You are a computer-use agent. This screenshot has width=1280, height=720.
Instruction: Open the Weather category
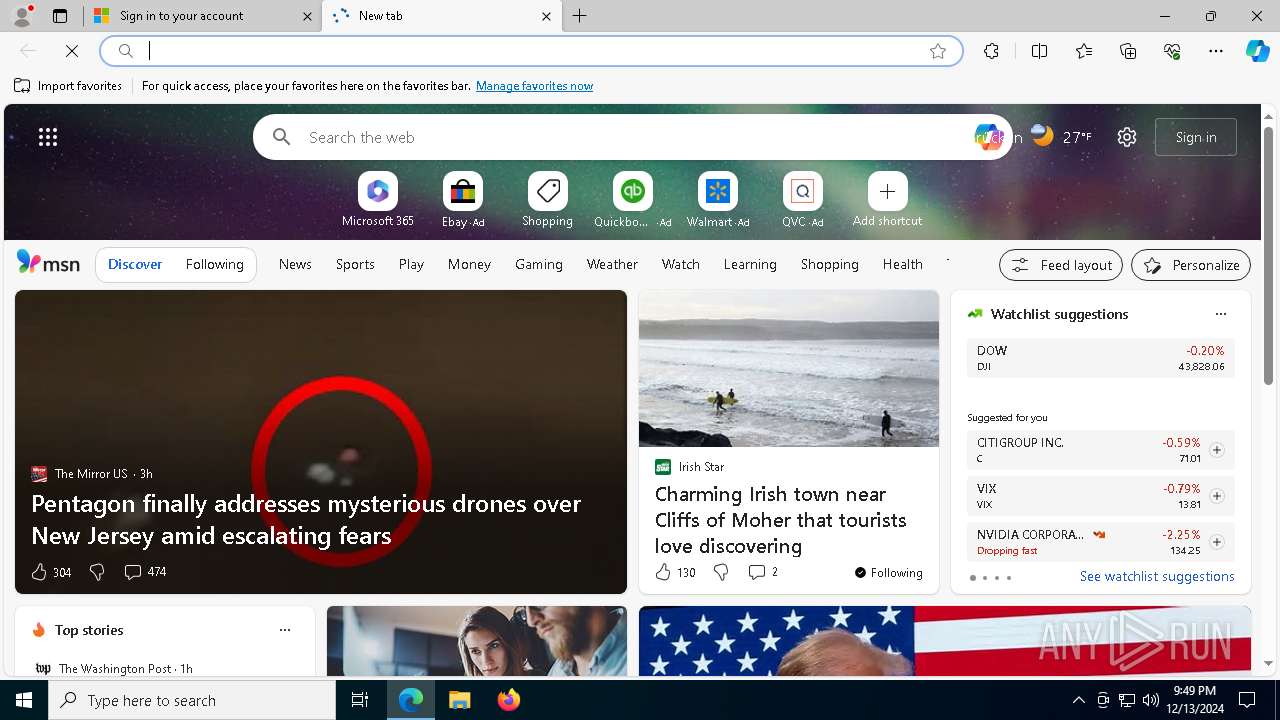tap(612, 264)
